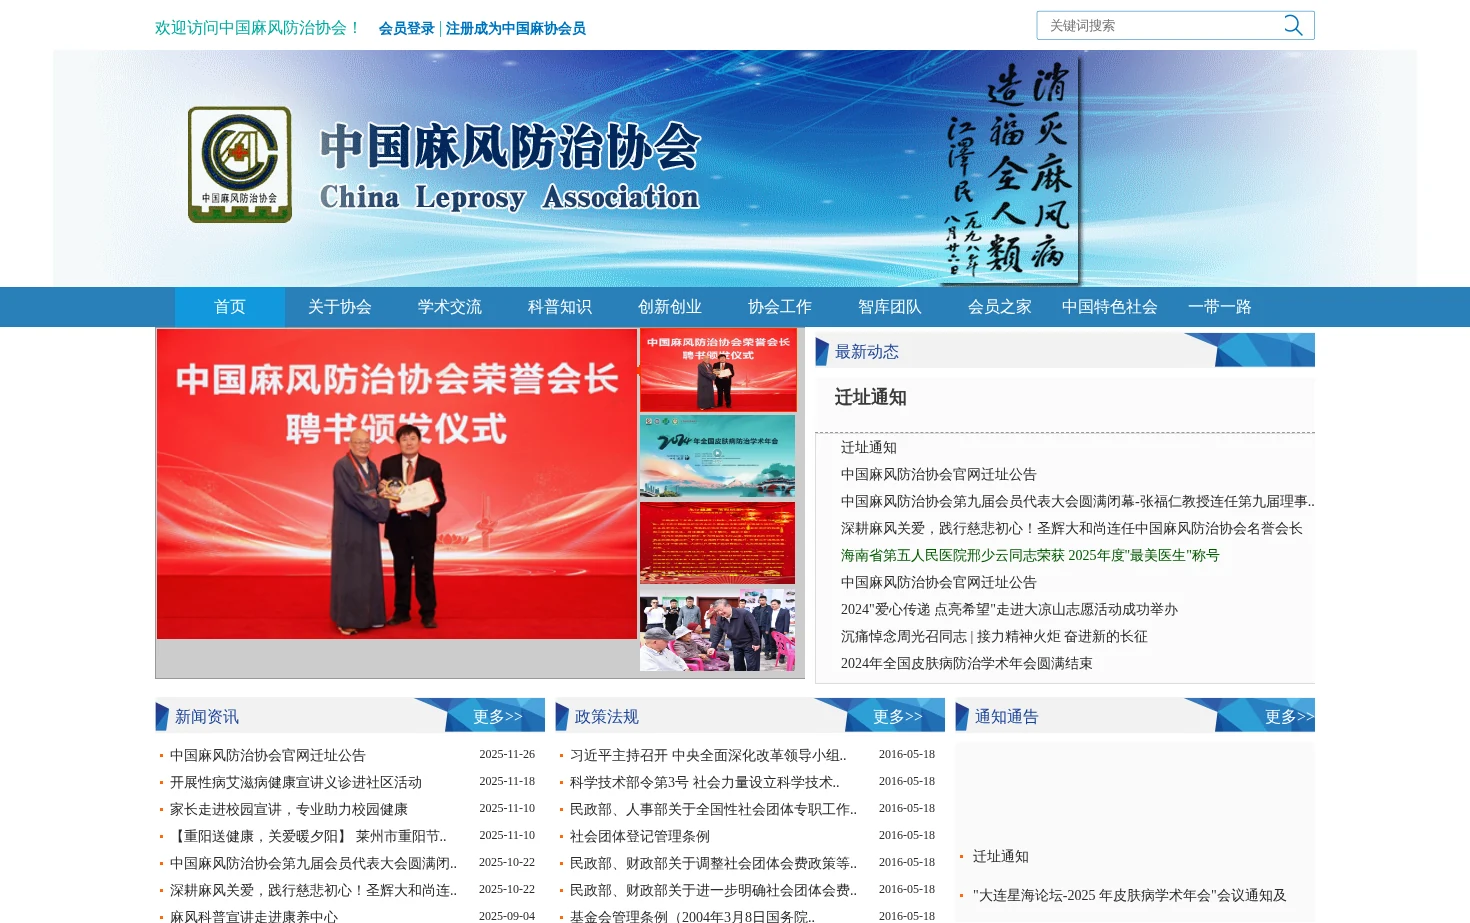The width and height of the screenshot is (1470, 923).
Task: Focus the 关键词搜索 search field
Action: click(1160, 25)
